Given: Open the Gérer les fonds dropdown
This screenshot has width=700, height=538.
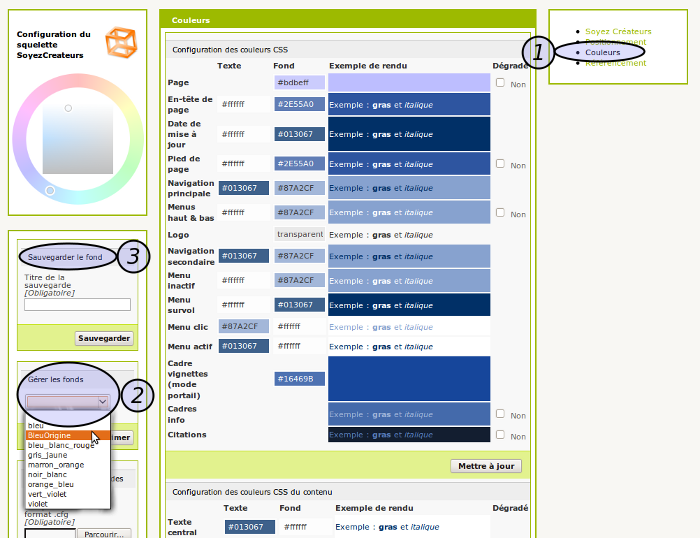Looking at the screenshot, I should pos(67,401).
